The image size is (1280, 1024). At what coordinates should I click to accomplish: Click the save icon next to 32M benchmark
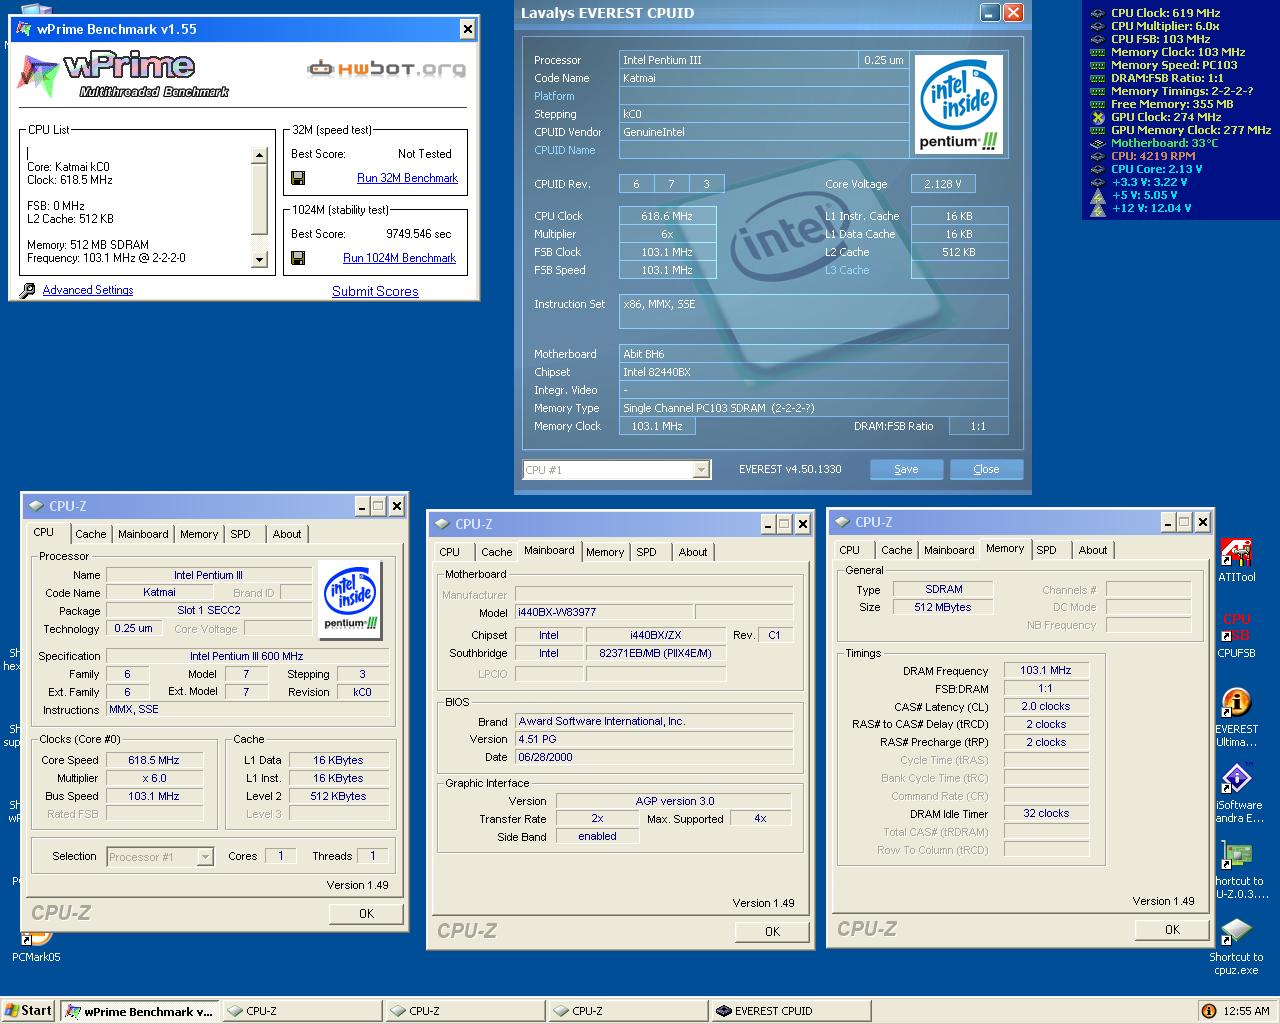coord(297,178)
